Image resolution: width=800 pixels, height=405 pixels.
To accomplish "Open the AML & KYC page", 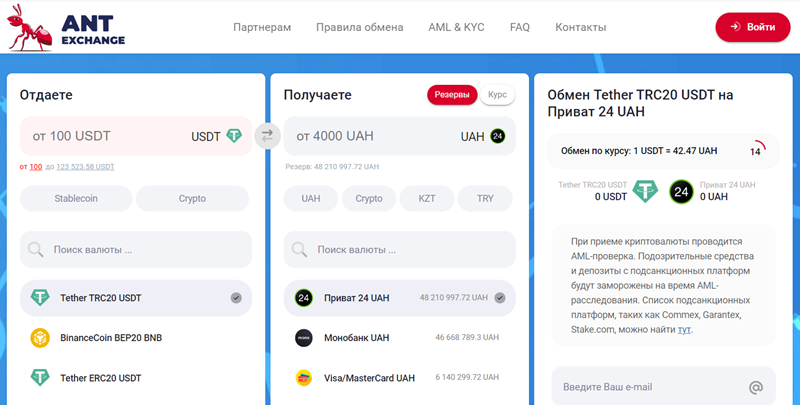I will point(456,27).
